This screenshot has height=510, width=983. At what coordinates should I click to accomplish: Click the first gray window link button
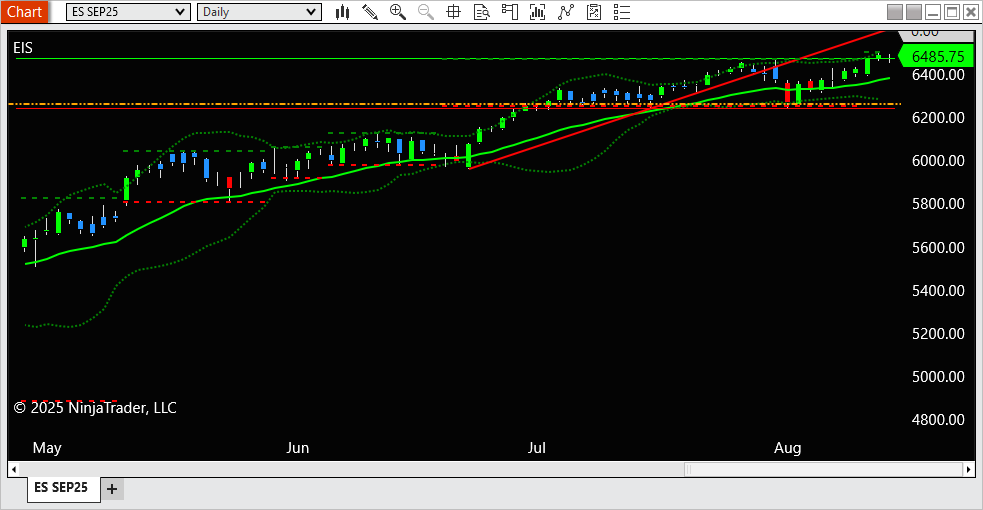[895, 12]
